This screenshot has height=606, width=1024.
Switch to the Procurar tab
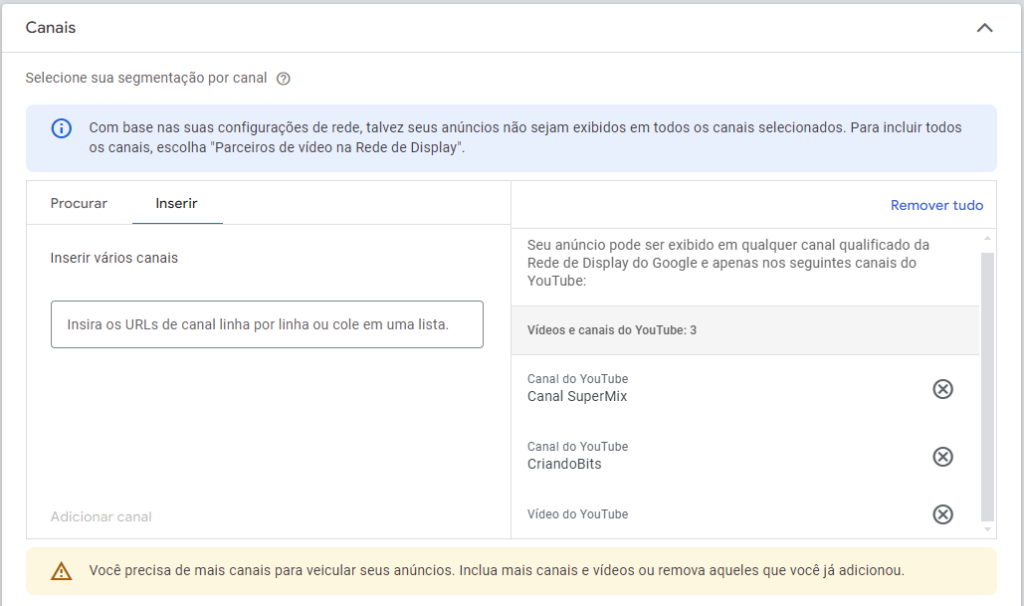pos(78,203)
